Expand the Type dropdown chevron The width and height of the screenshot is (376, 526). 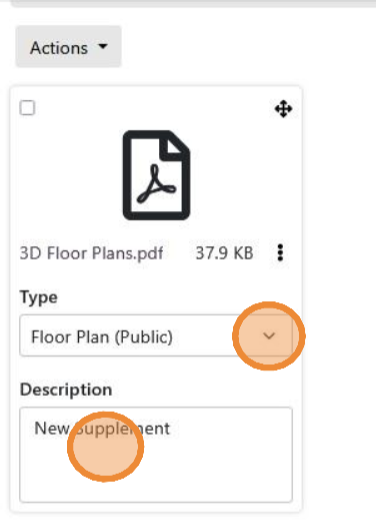pos(269,335)
